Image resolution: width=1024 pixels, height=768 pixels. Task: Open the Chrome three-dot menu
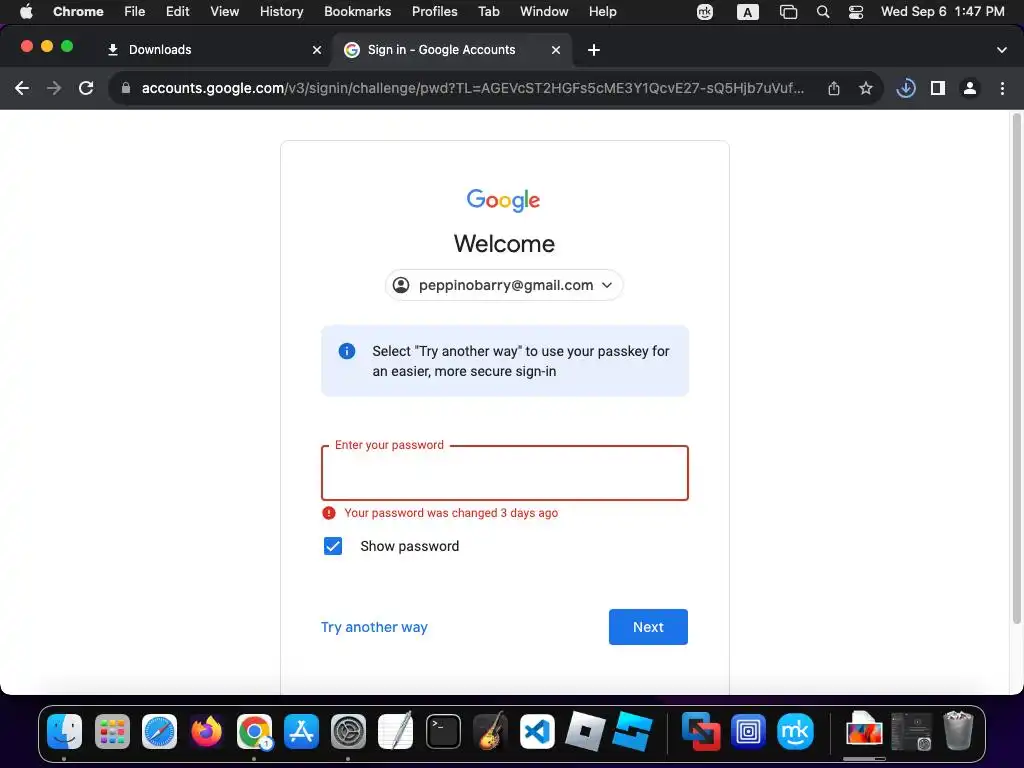(x=1002, y=88)
